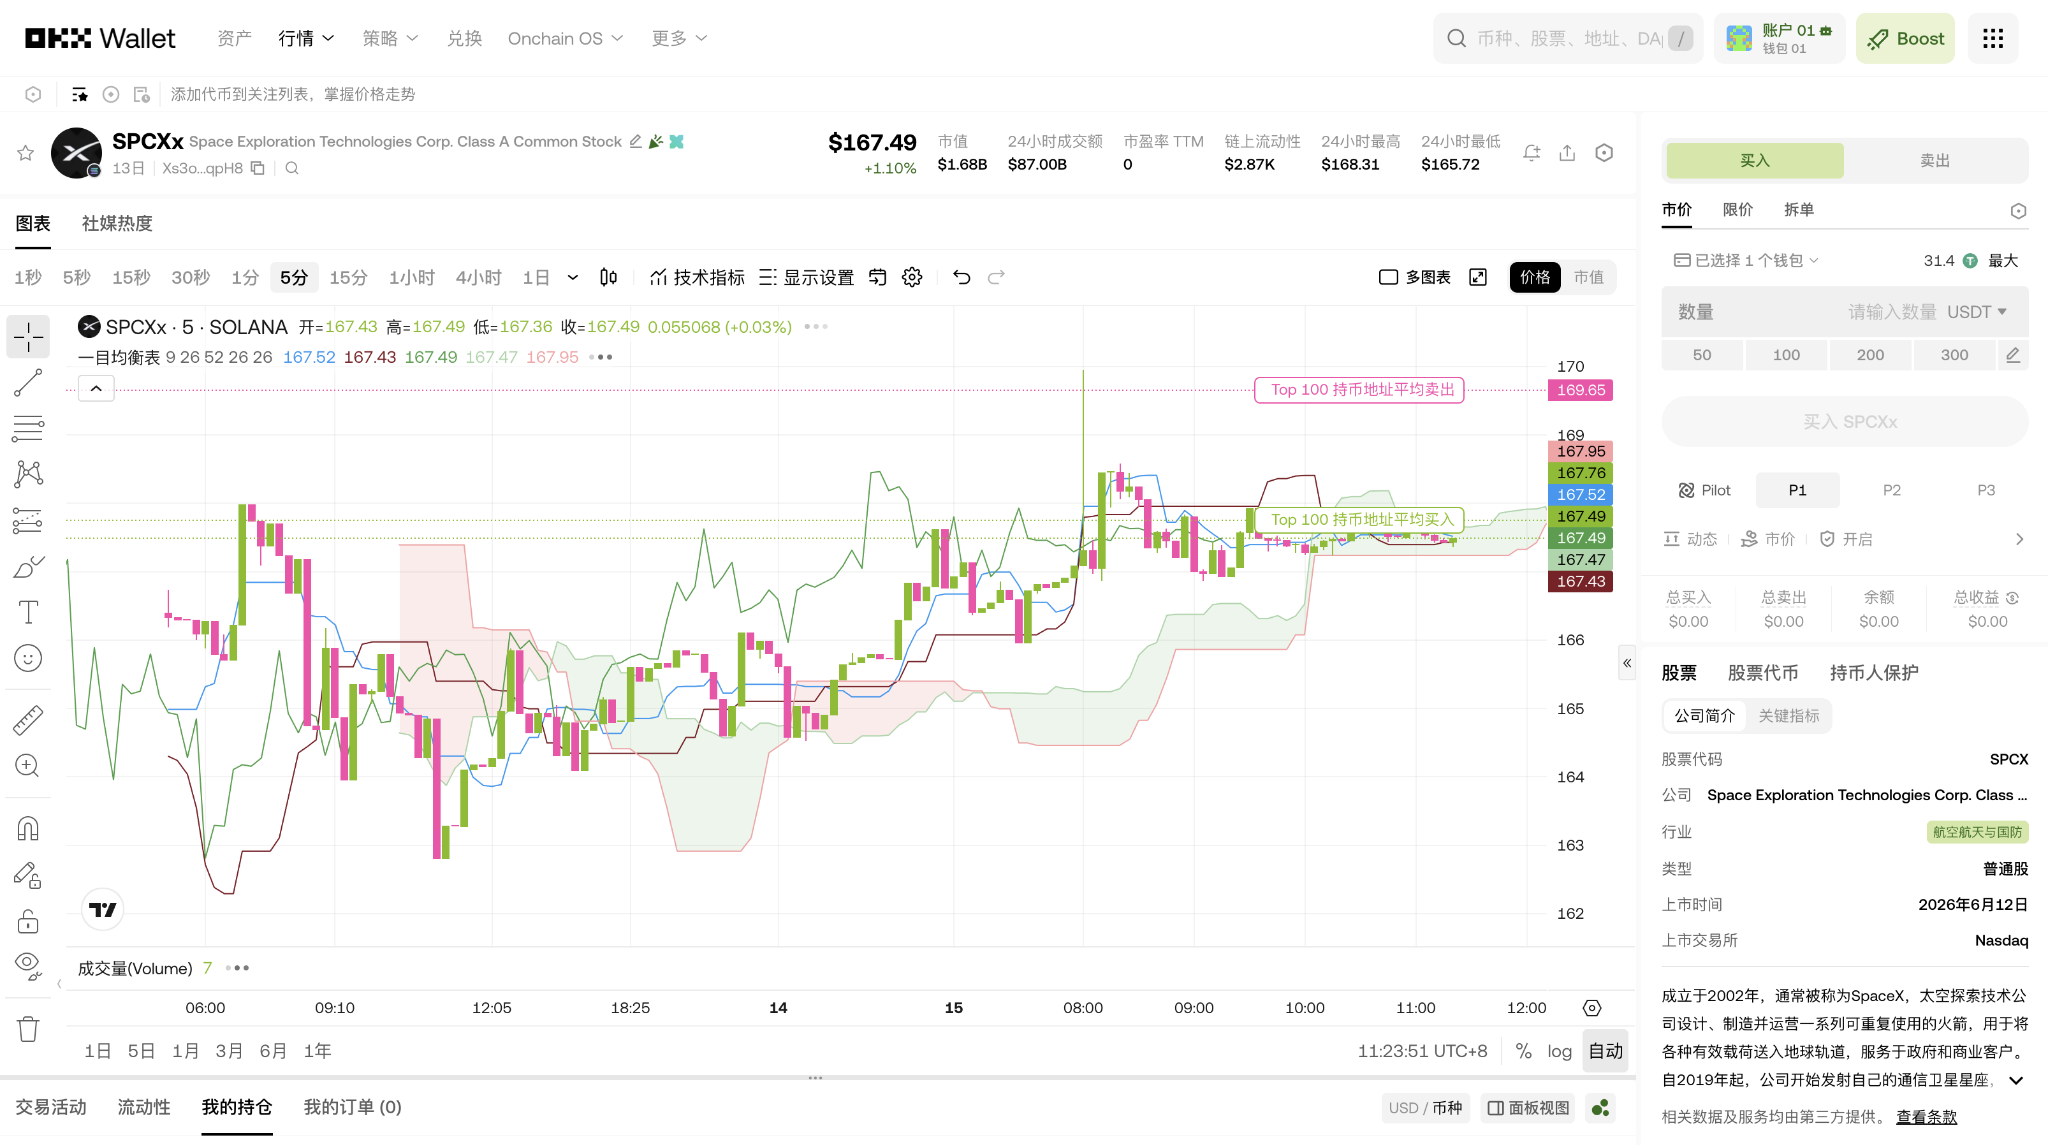Screen dimensions: 2048x1145
Task: Focus the token search field
Action: pos(1568,38)
